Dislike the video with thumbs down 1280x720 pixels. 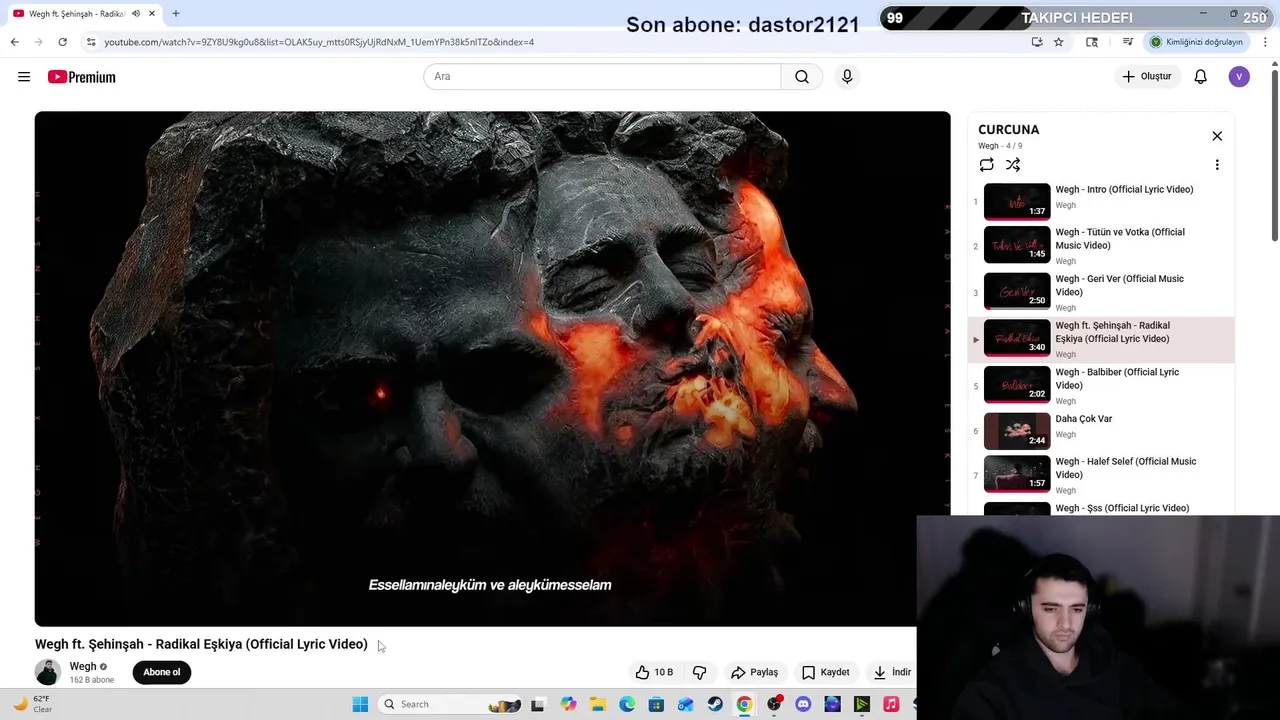(x=700, y=672)
